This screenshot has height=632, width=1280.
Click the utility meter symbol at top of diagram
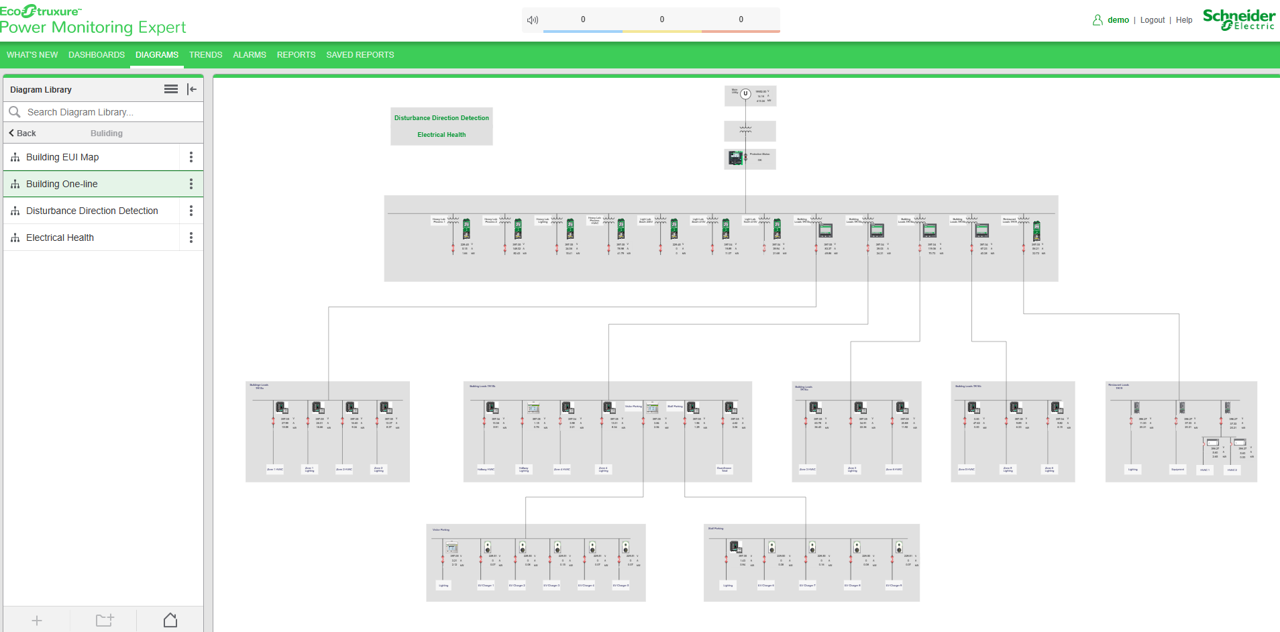pyautogui.click(x=745, y=94)
